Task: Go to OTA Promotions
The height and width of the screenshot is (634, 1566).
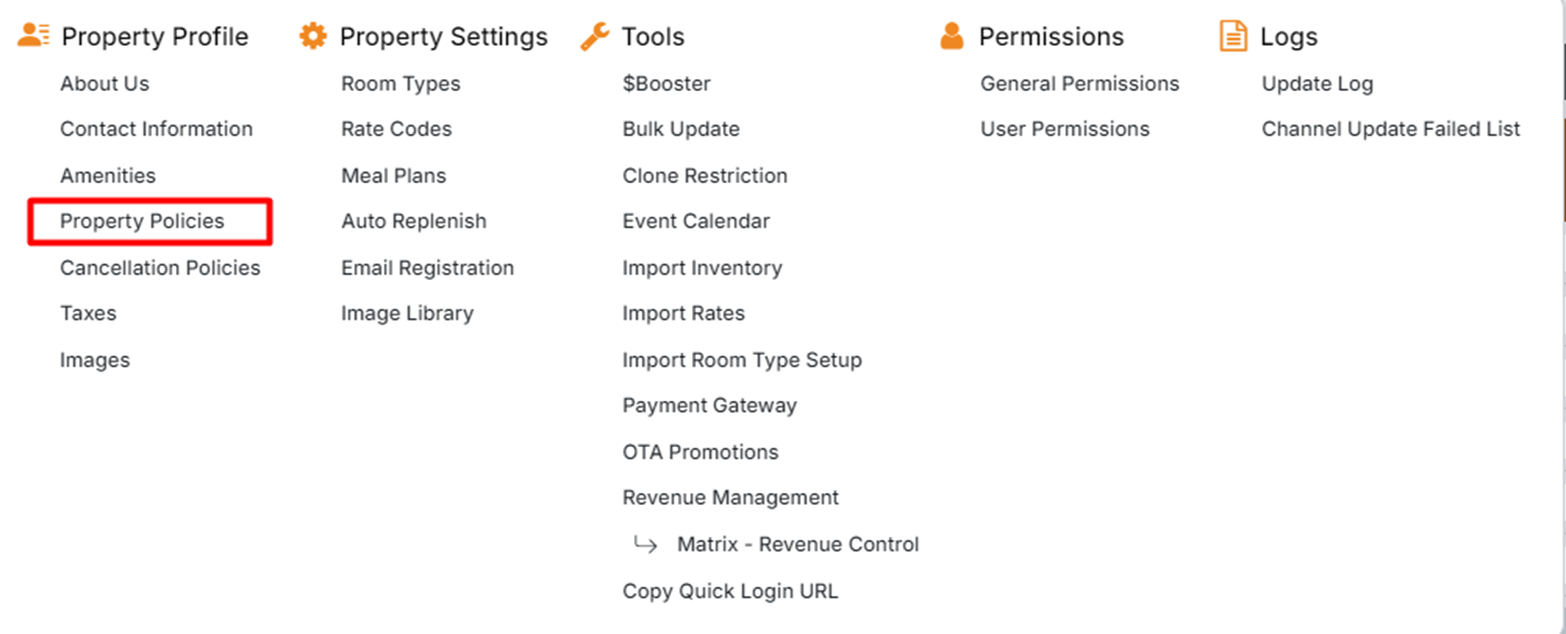Action: click(x=700, y=452)
